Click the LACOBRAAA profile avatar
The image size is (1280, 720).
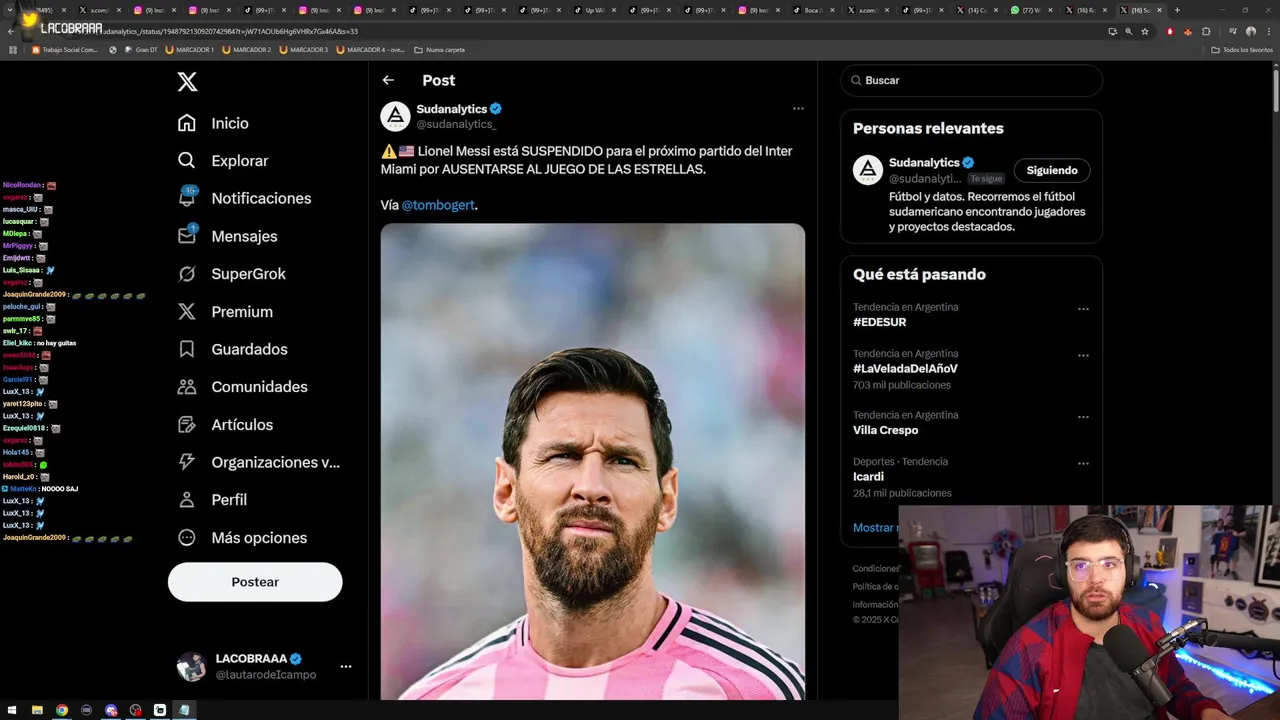pos(191,666)
